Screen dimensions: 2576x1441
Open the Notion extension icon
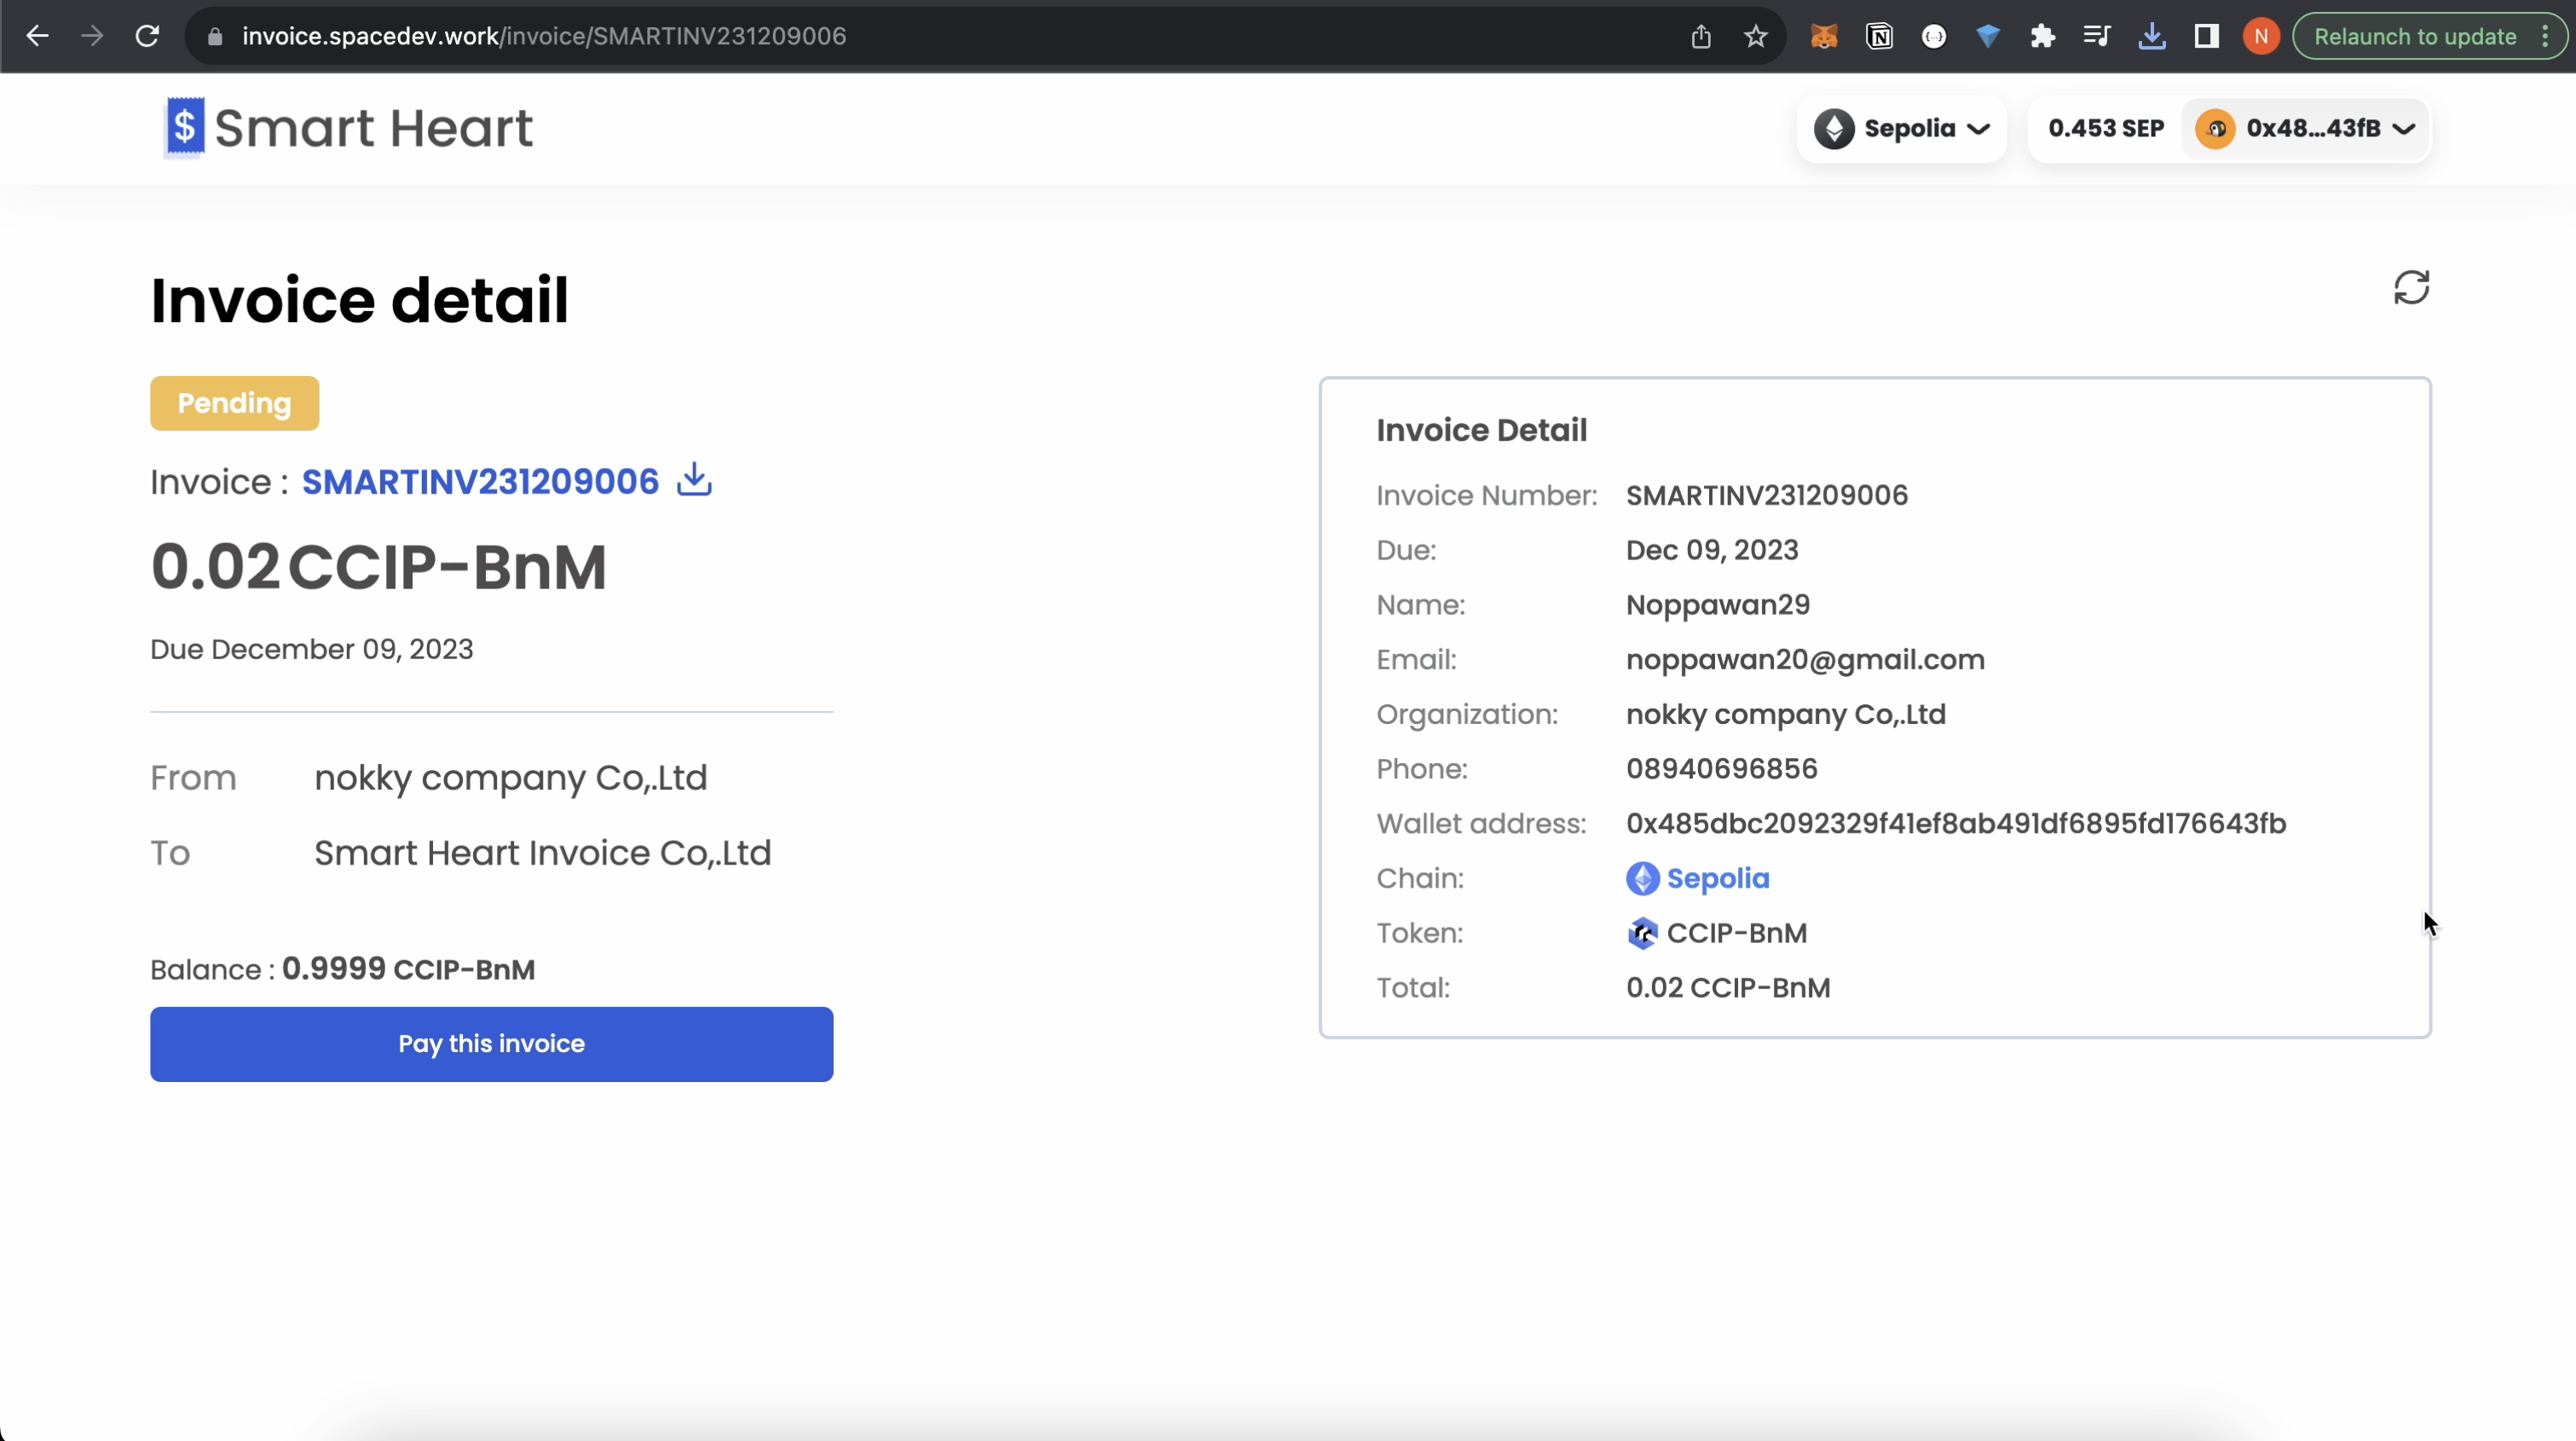coord(1879,37)
